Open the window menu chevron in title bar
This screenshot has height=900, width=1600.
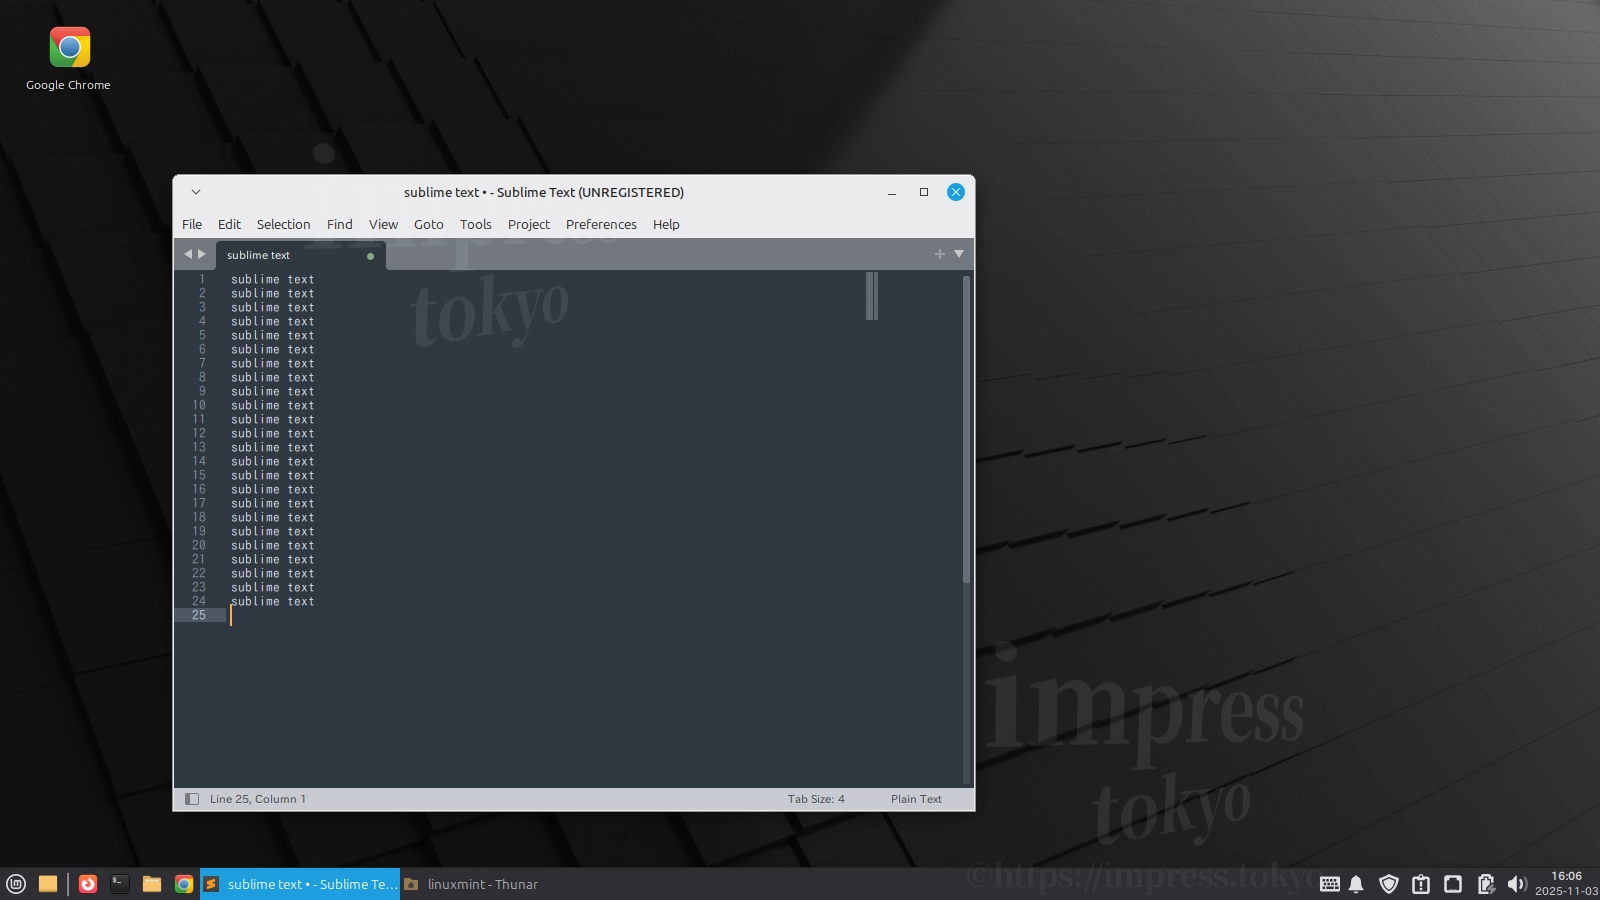click(x=196, y=192)
